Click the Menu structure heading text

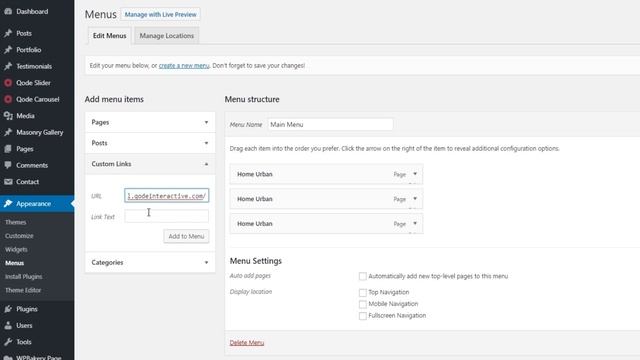[x=252, y=99]
